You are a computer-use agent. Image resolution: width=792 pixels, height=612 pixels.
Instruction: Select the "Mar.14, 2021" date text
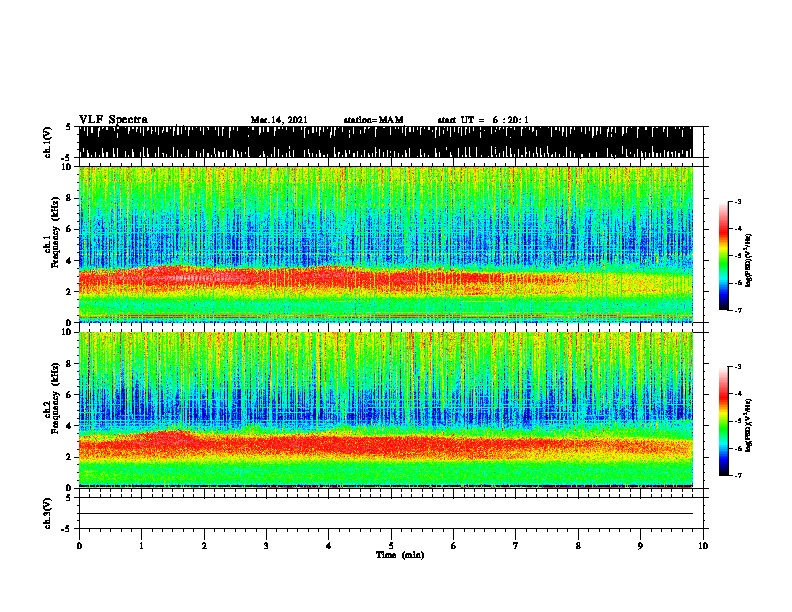click(x=279, y=120)
